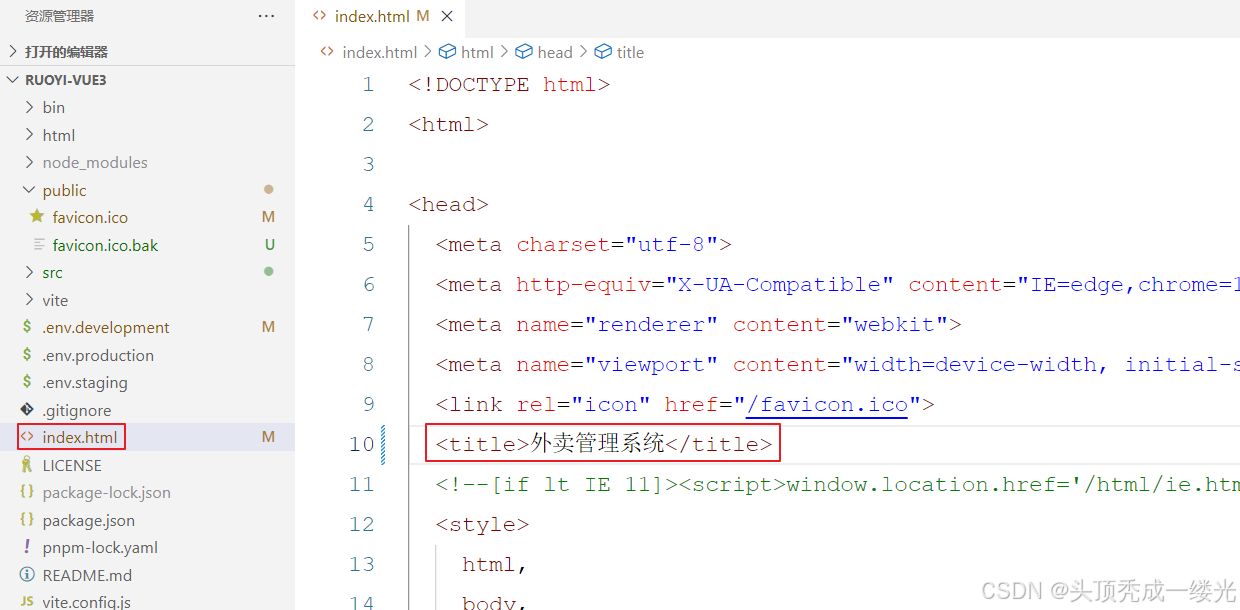The image size is (1240, 610).
Task: Open package.json file
Action: point(89,520)
